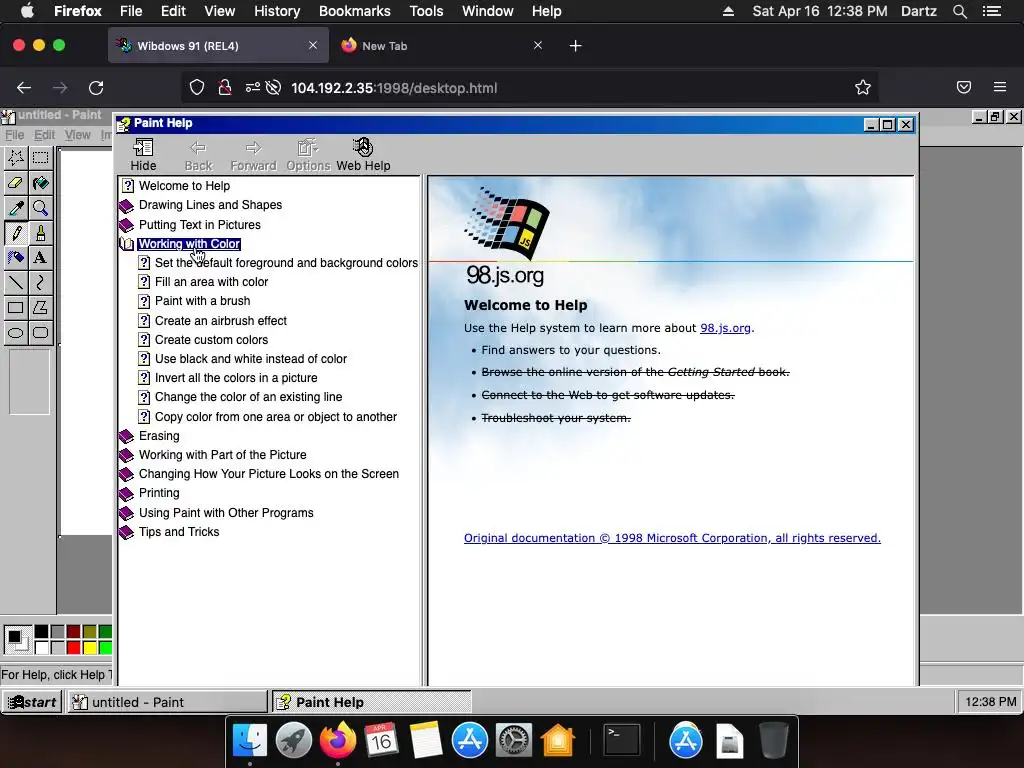Expand the Erasing help book
The width and height of the screenshot is (1024, 768).
point(159,436)
